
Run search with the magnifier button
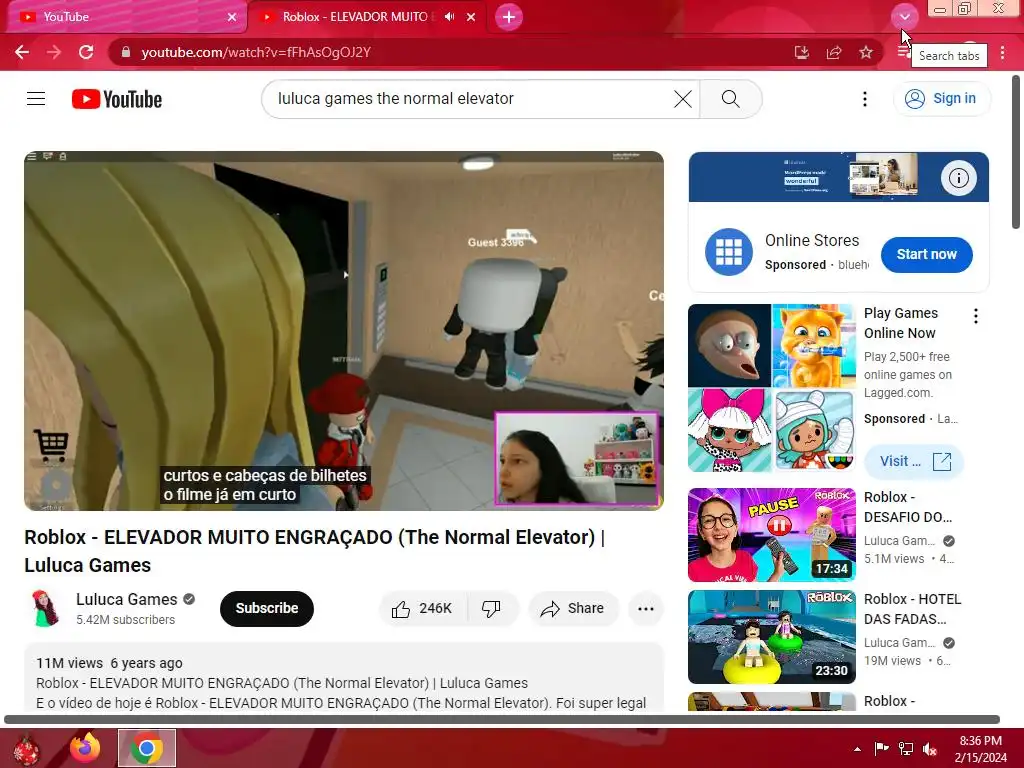click(731, 99)
